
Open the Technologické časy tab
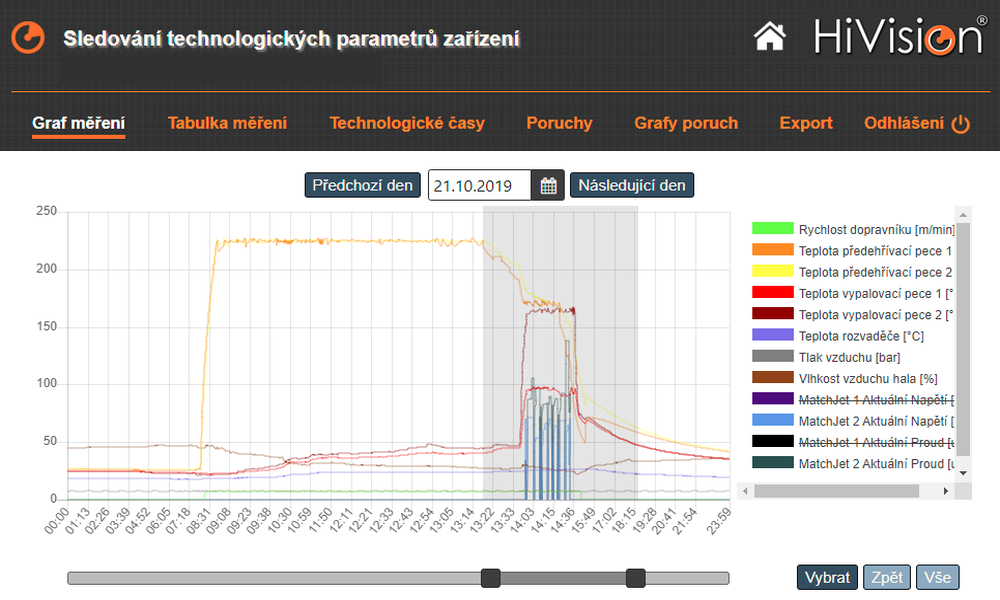tap(406, 122)
